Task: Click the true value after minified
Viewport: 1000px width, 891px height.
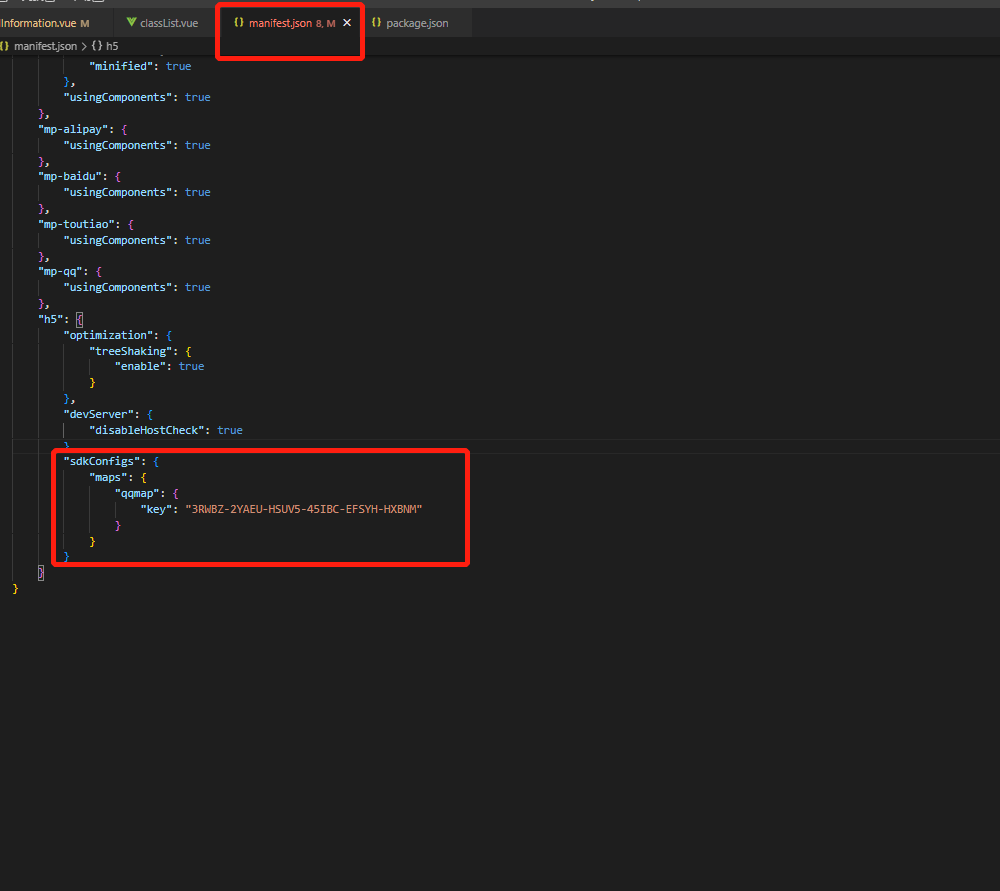Action: point(179,66)
